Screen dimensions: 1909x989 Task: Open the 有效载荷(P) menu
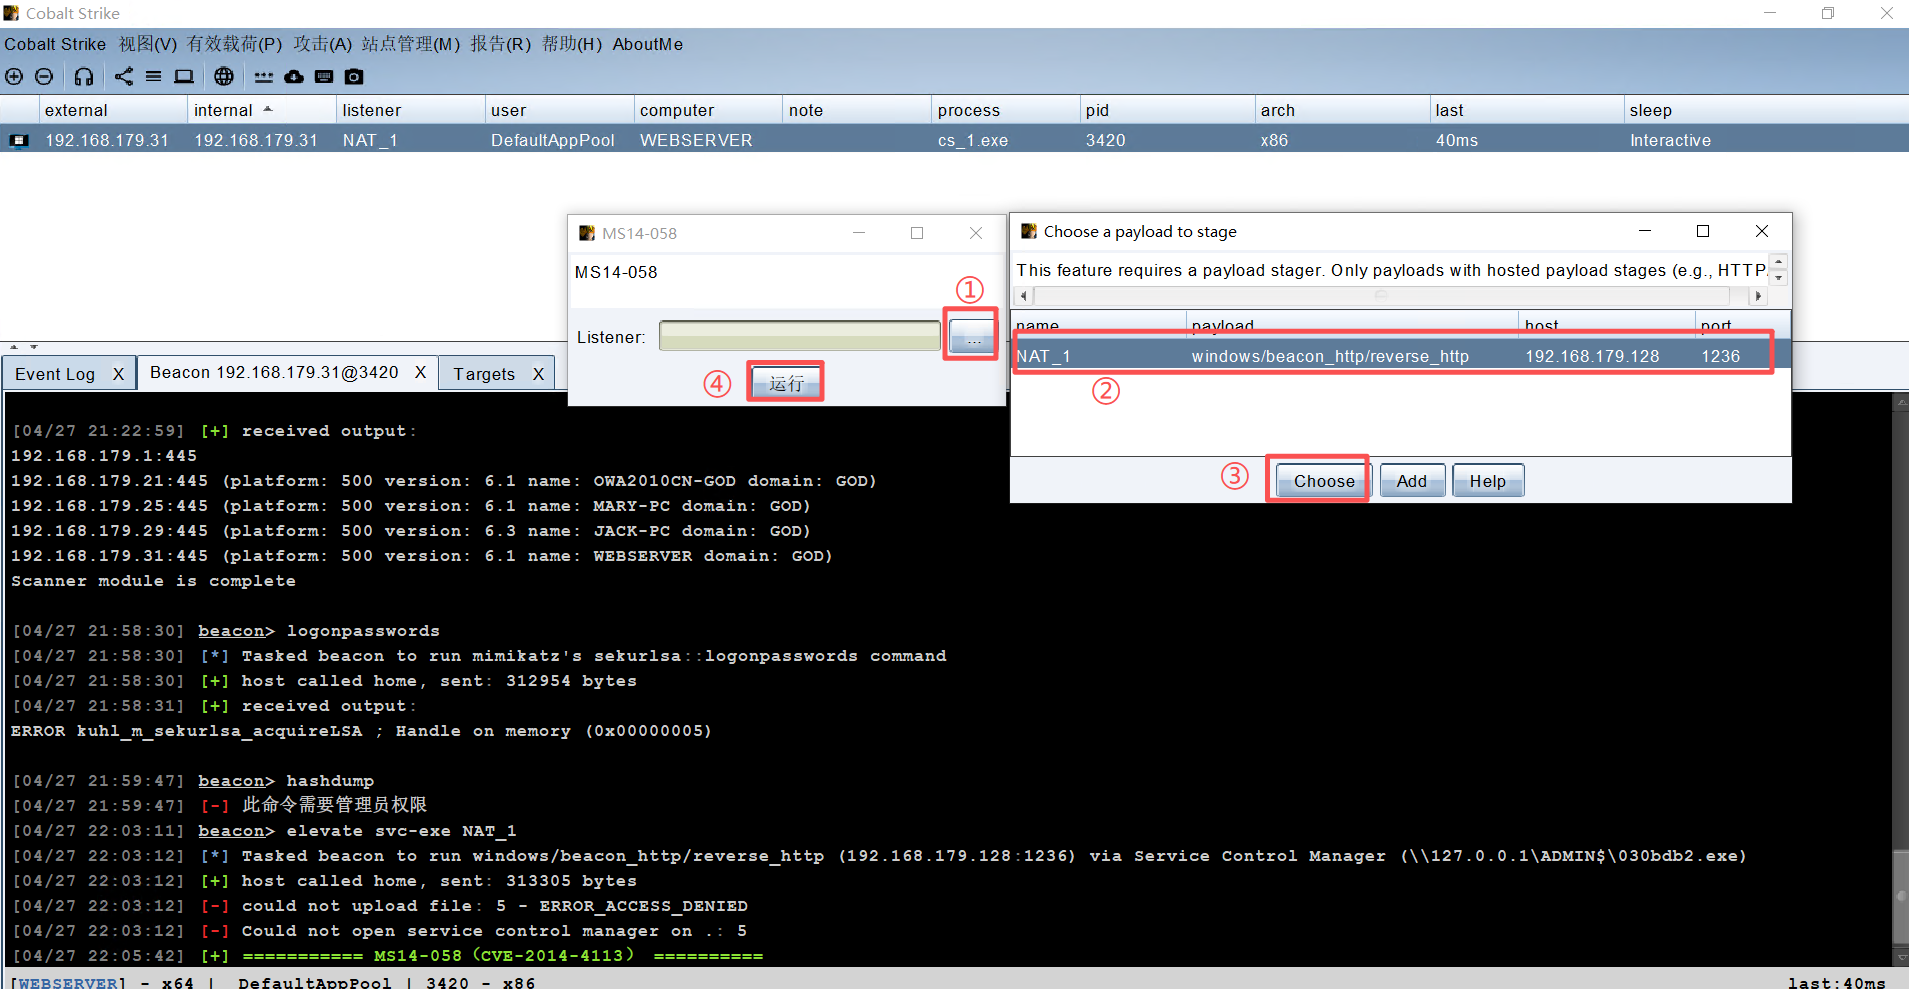(x=234, y=44)
